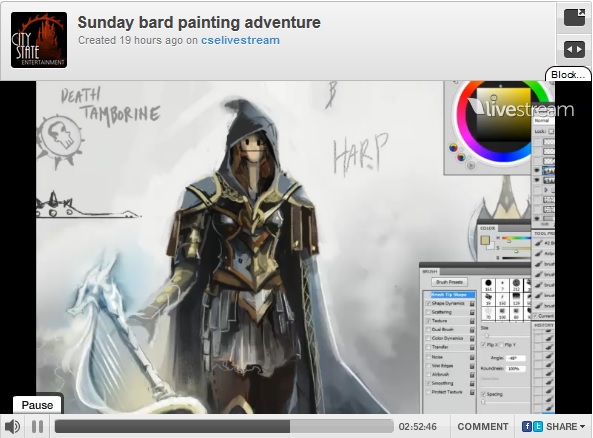593x438 pixels.
Task: Toggle the Texture checkbox
Action: (428, 321)
